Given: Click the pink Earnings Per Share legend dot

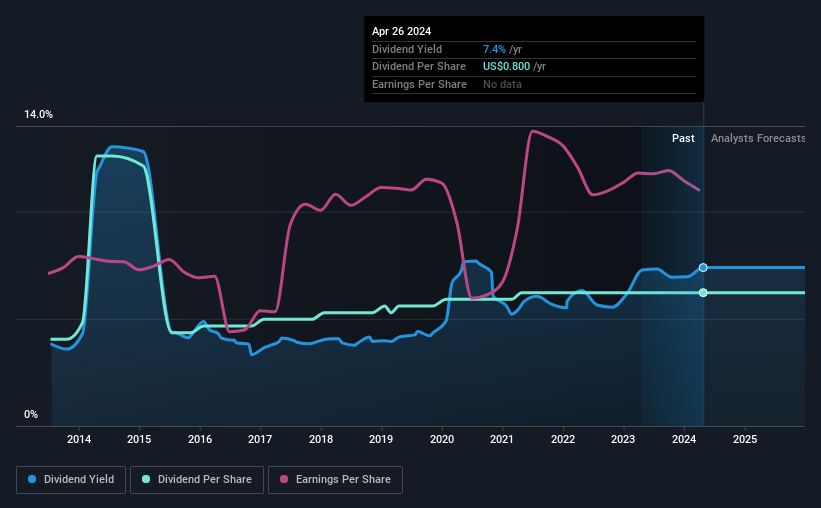Looking at the screenshot, I should [x=284, y=479].
